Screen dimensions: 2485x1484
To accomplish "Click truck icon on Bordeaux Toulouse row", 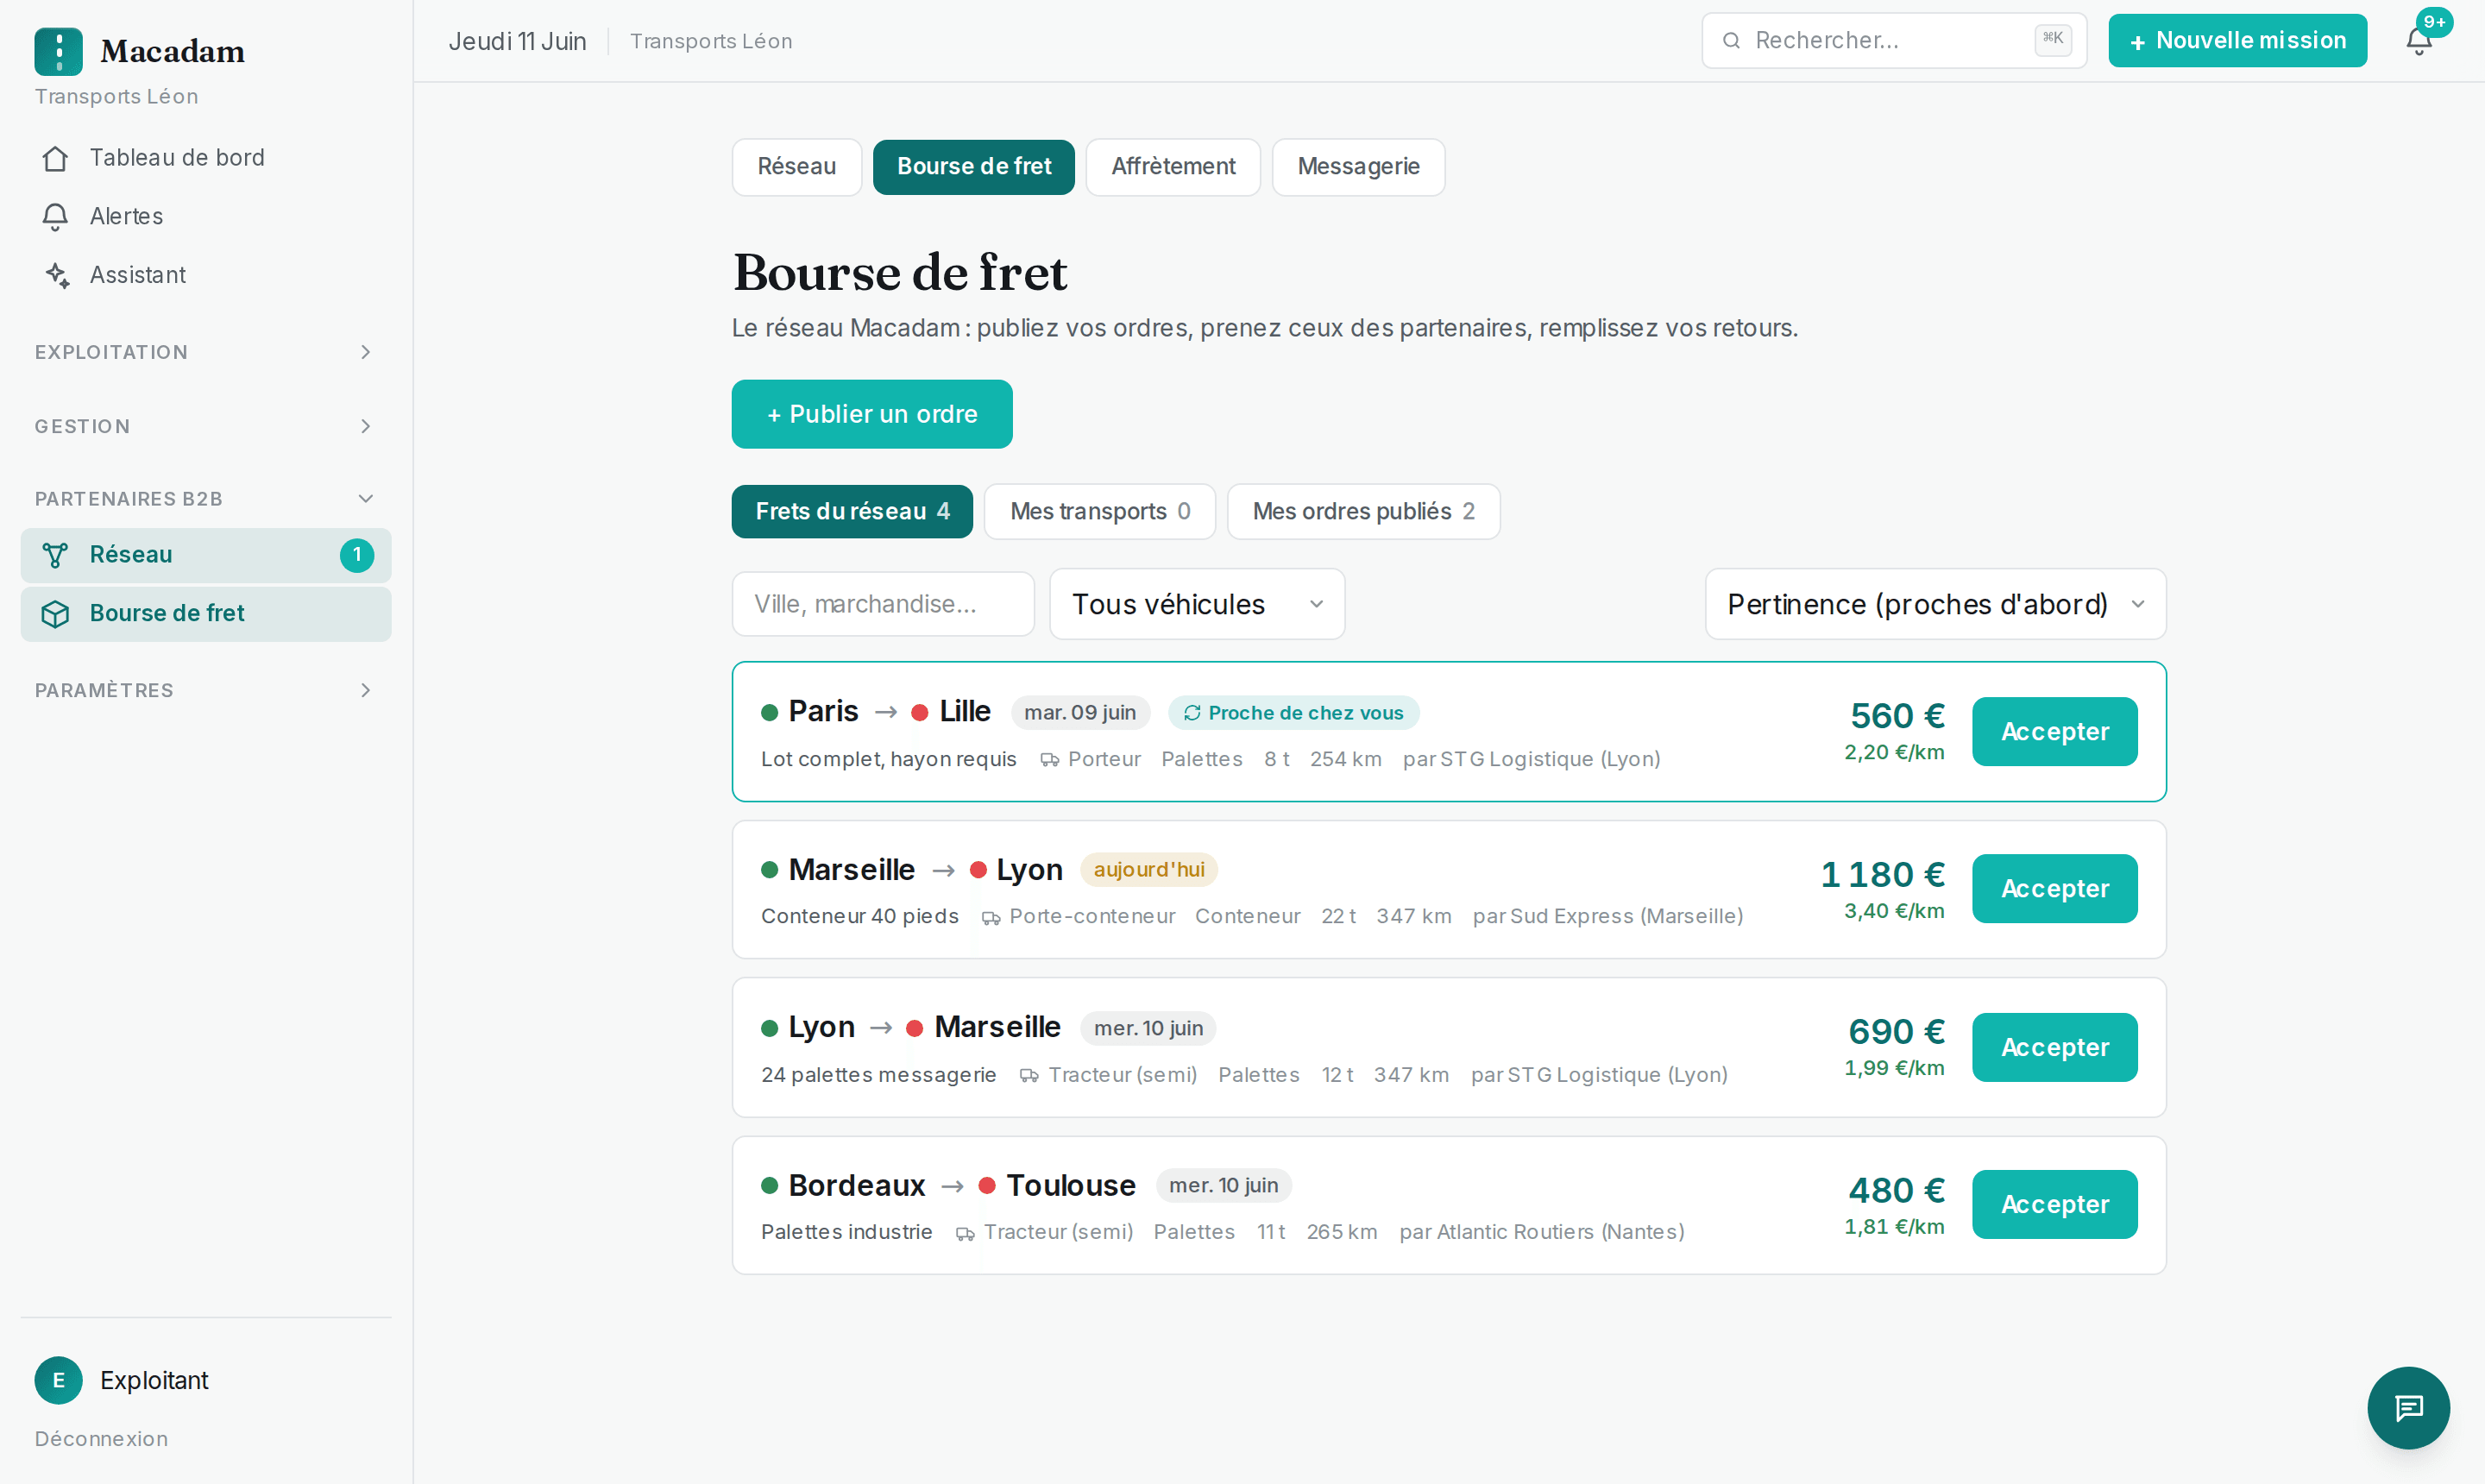I will (965, 1233).
